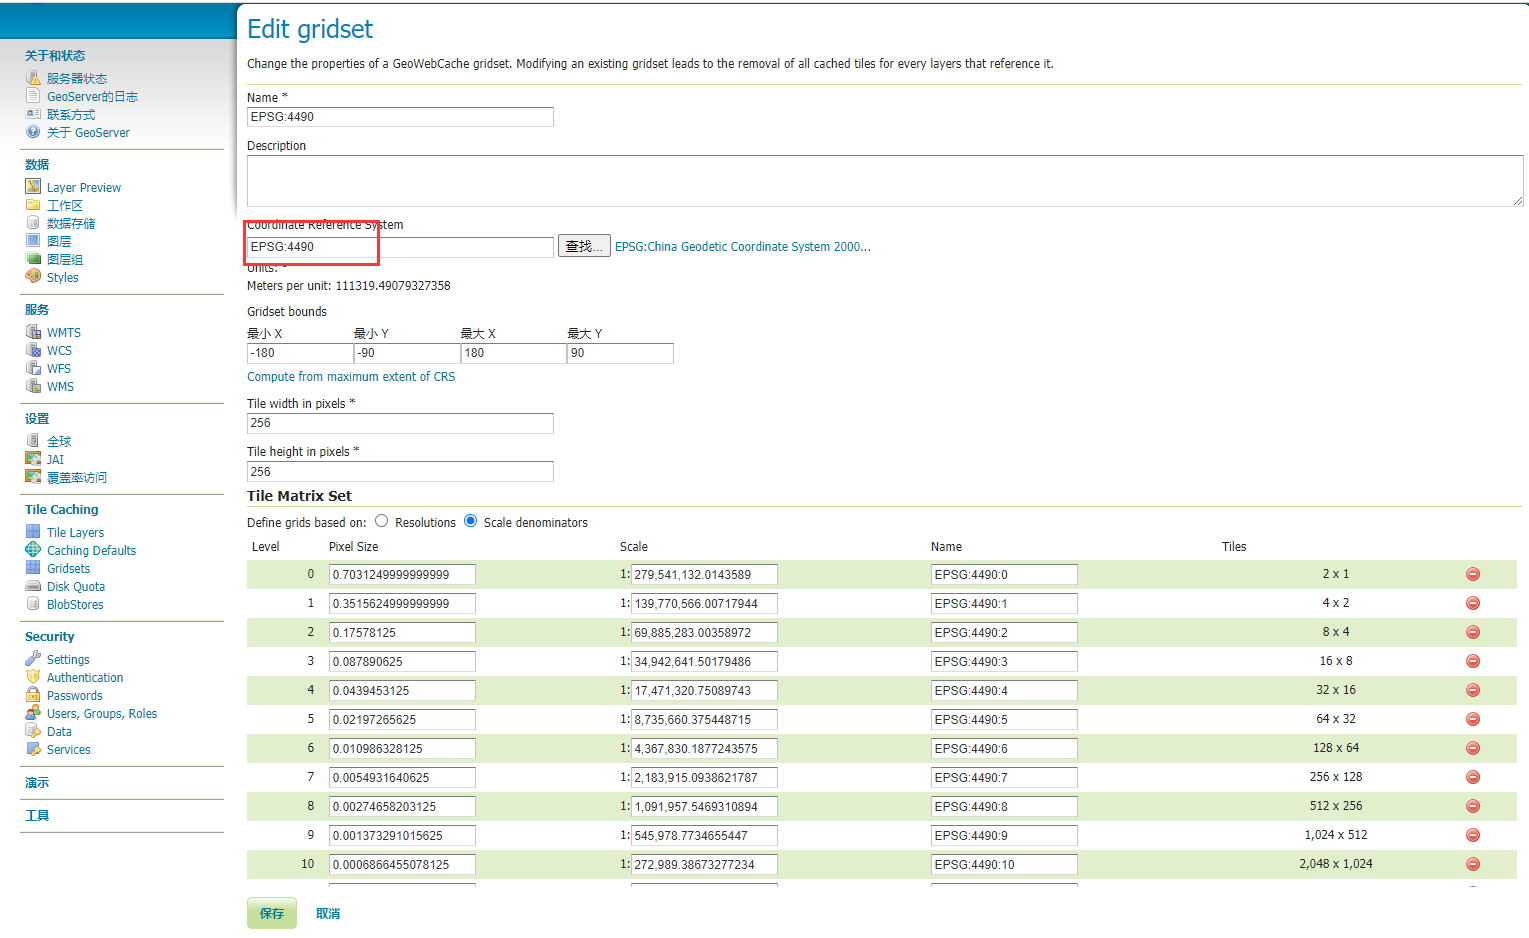The height and width of the screenshot is (938, 1529).
Task: Delete the EPSG:4490:10 grid level
Action: [1473, 864]
